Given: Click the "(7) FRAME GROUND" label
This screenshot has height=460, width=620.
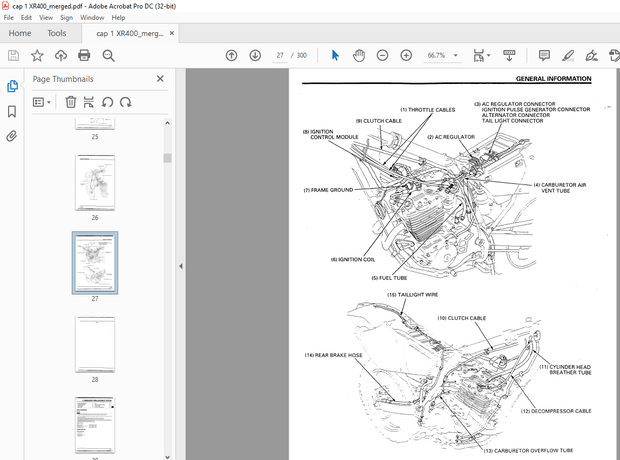Looking at the screenshot, I should click(328, 190).
